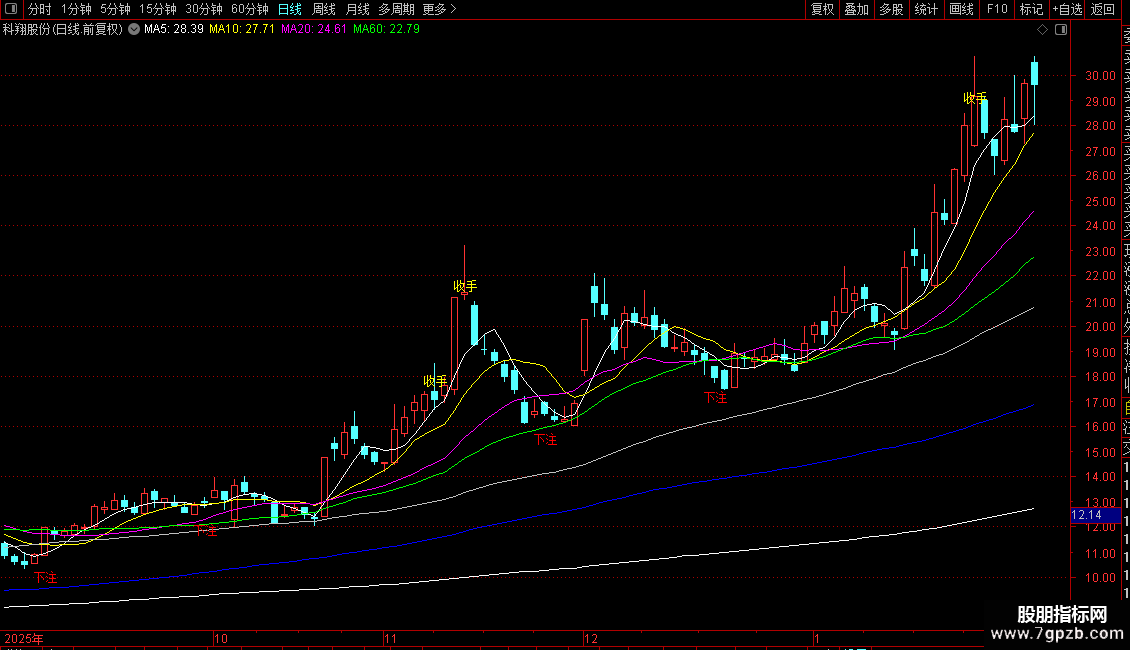Click the MA5: 28.39 indicator label
This screenshot has width=1130, height=650.
174,30
